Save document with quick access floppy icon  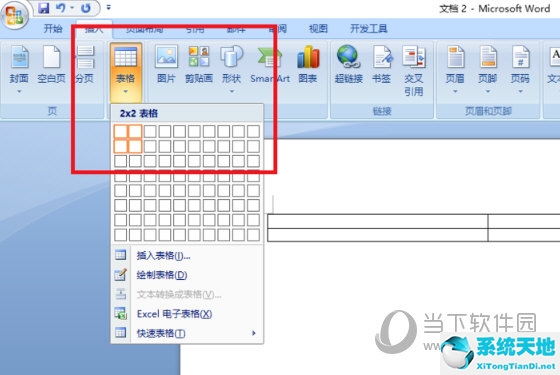[x=44, y=8]
